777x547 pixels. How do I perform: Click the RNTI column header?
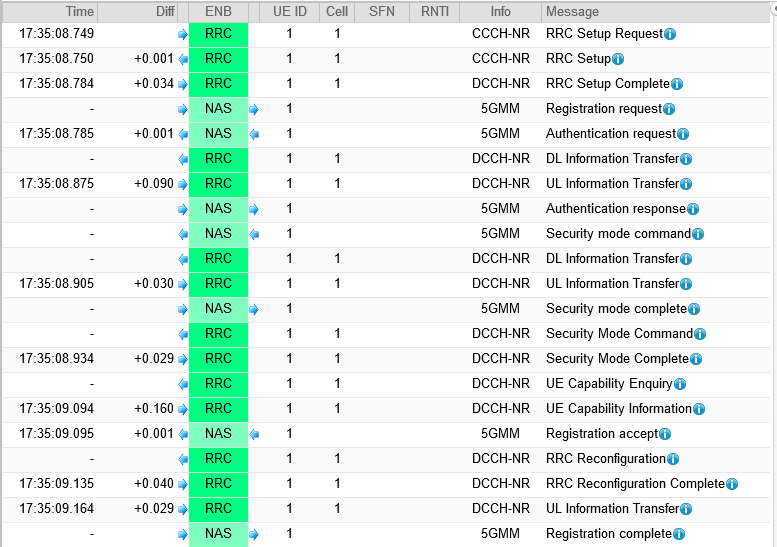click(435, 12)
